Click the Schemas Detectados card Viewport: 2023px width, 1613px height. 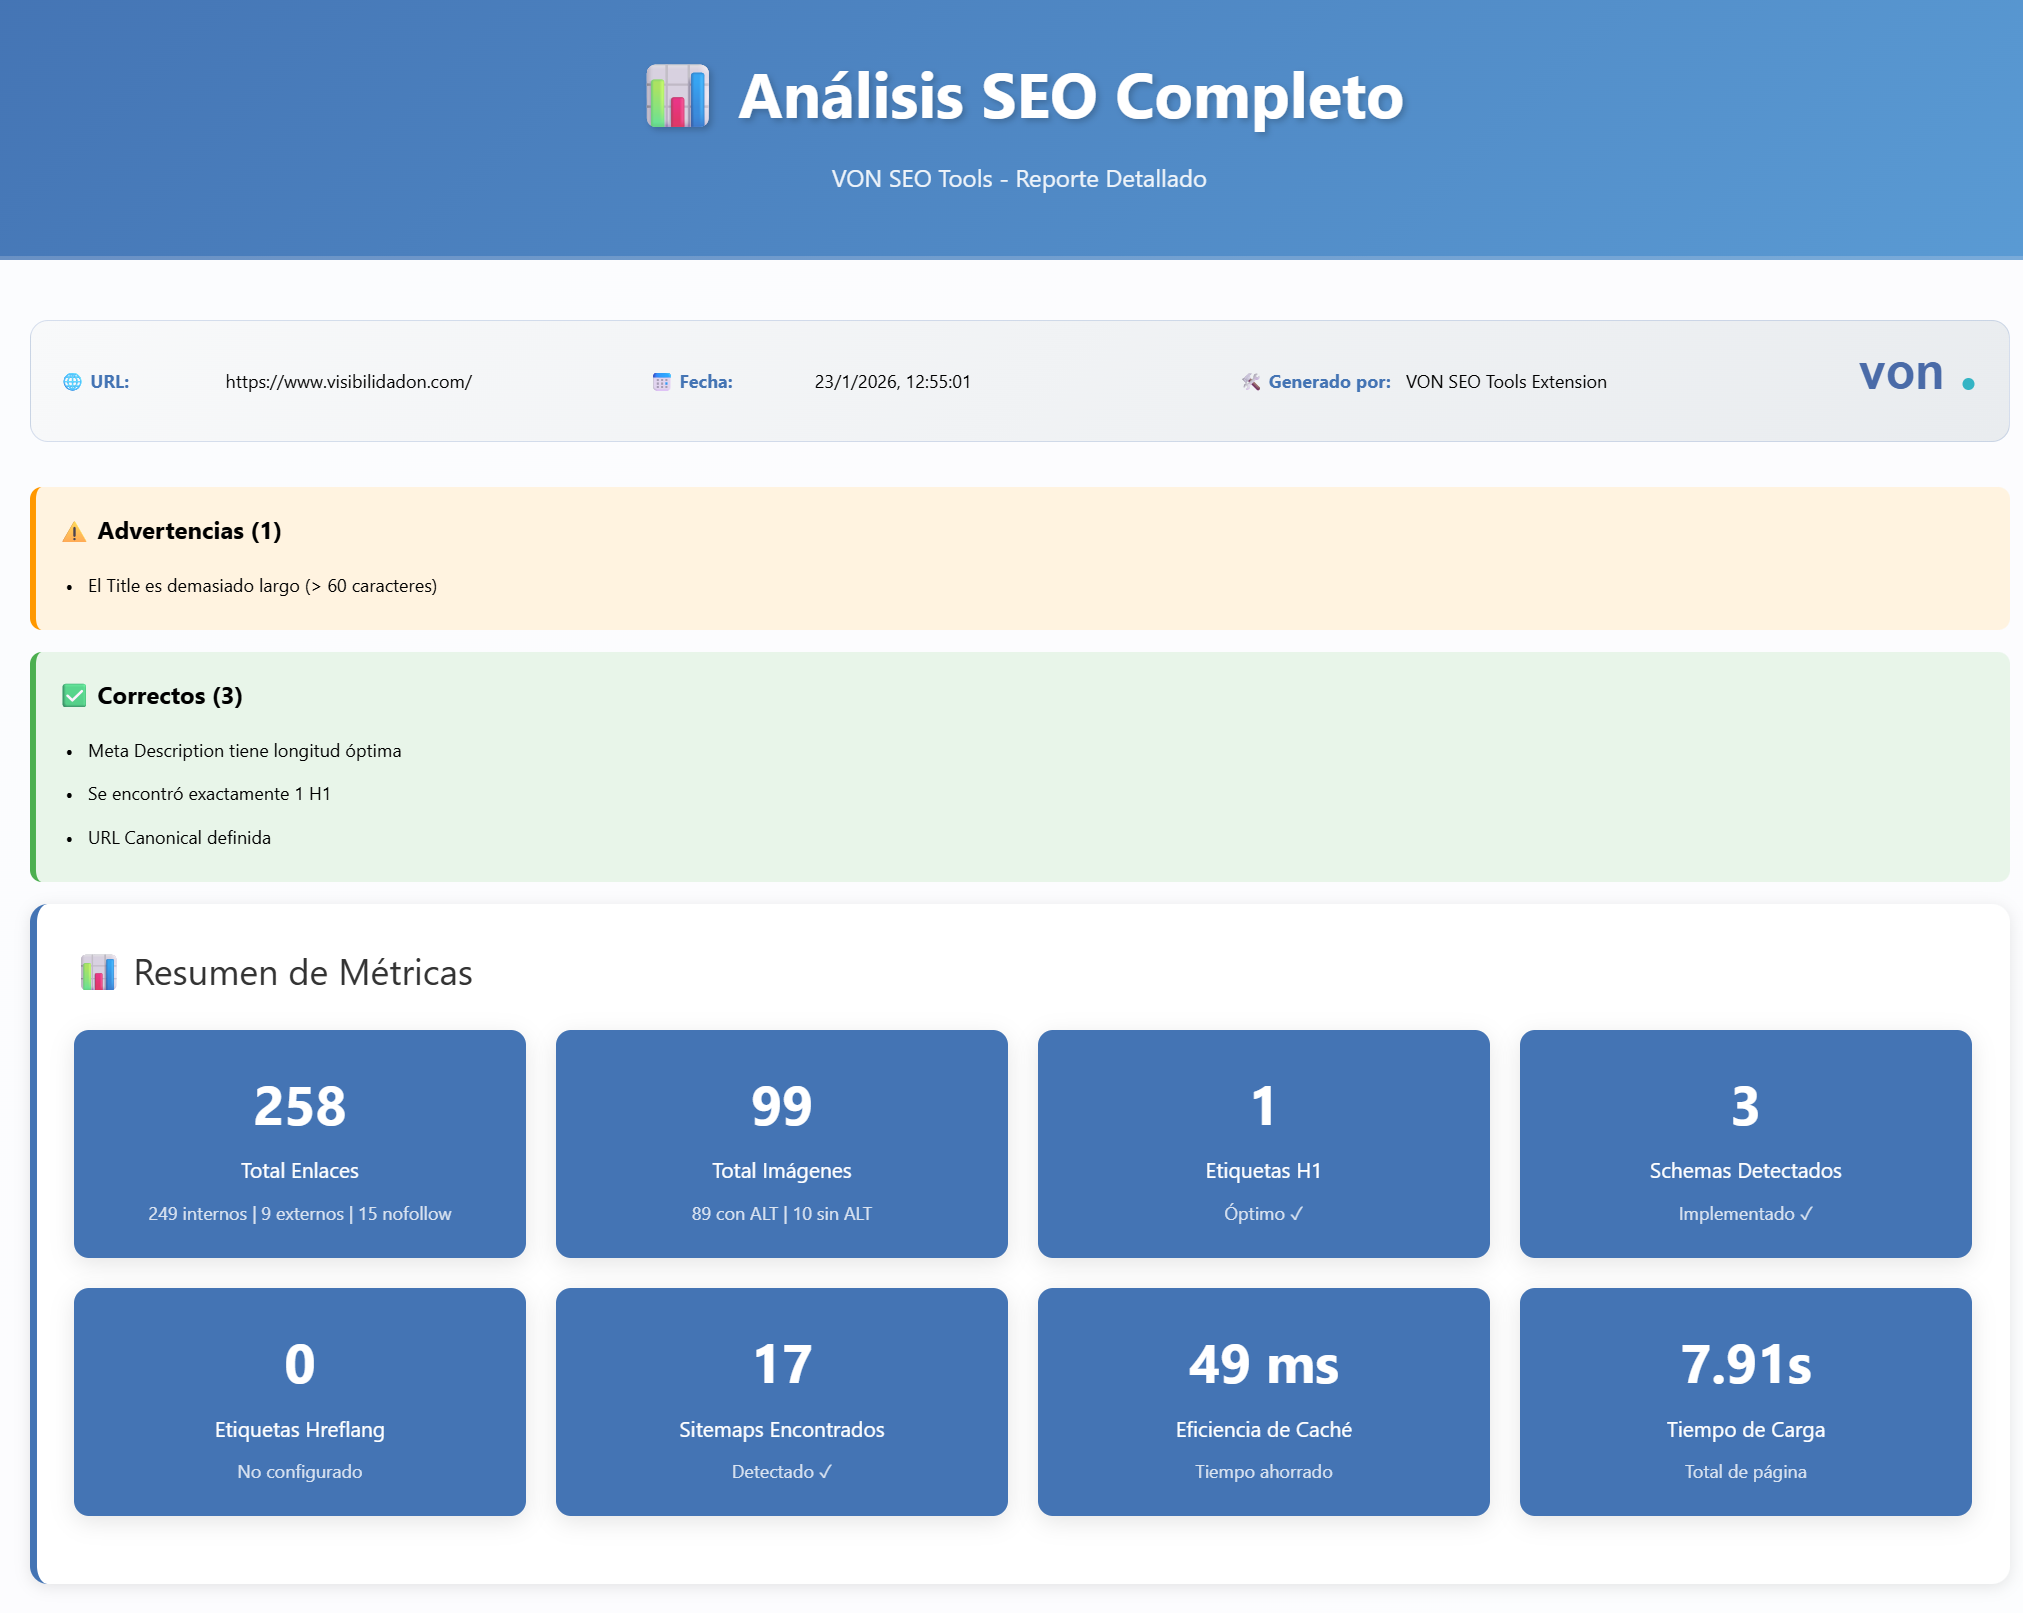pyautogui.click(x=1745, y=1143)
